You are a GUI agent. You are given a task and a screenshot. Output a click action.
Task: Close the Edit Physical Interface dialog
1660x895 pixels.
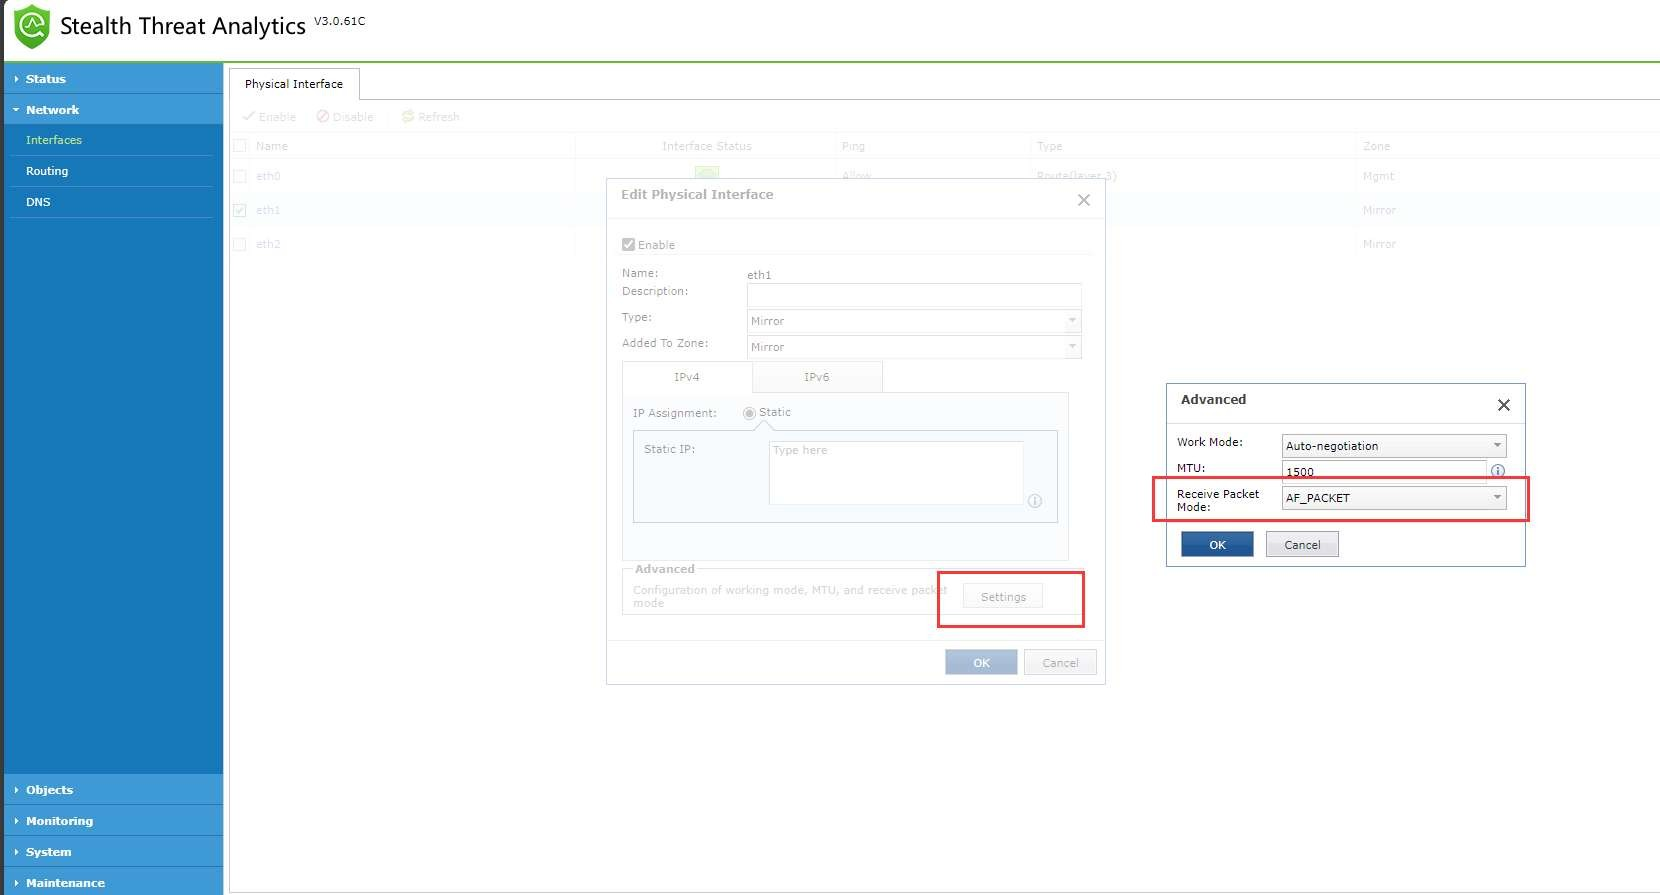tap(1084, 200)
